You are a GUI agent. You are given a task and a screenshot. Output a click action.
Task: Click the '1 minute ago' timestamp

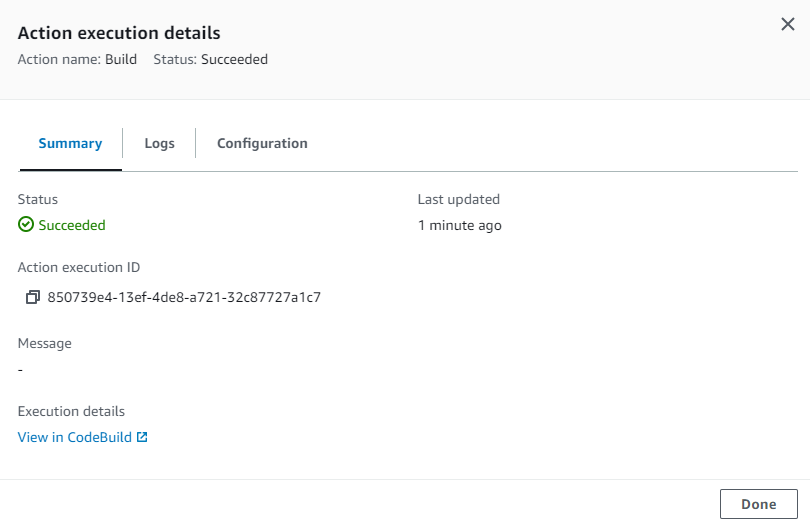[x=459, y=225]
